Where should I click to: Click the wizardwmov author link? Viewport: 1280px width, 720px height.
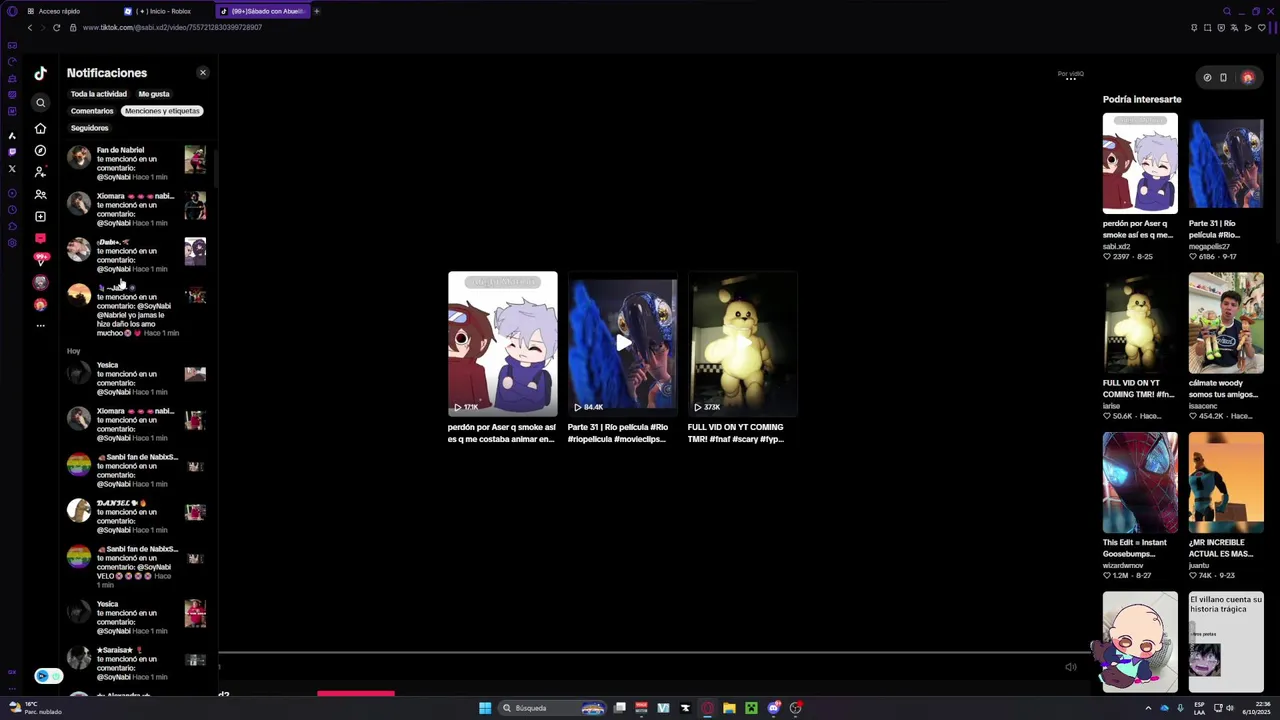coord(1123,566)
